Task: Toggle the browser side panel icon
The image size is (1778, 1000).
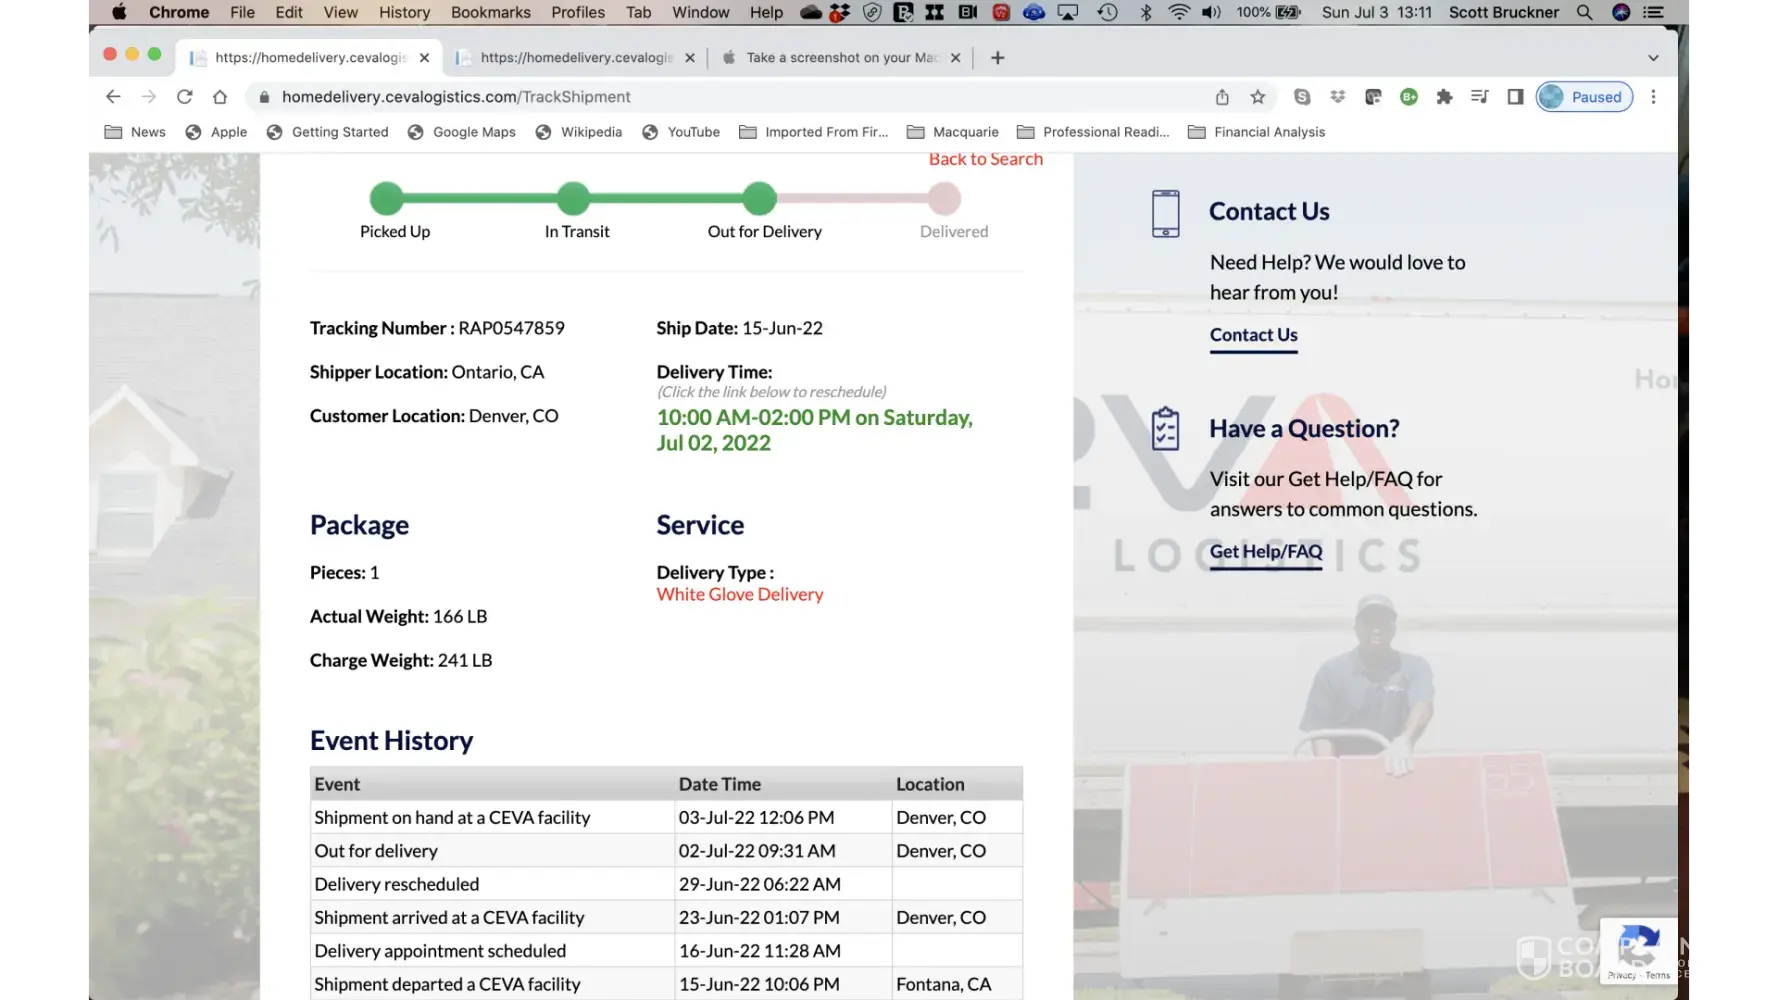Action: point(1515,97)
